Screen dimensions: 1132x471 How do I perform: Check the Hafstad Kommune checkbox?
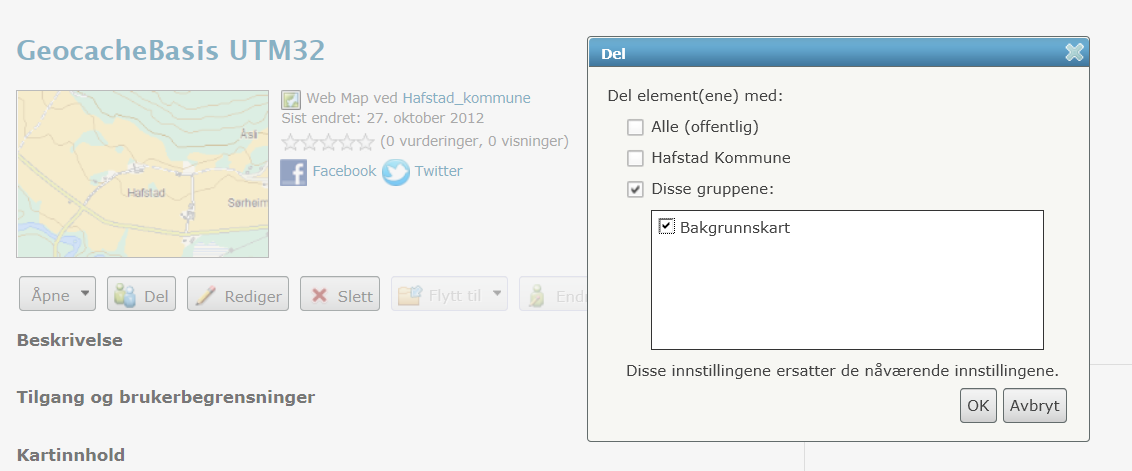[x=635, y=158]
